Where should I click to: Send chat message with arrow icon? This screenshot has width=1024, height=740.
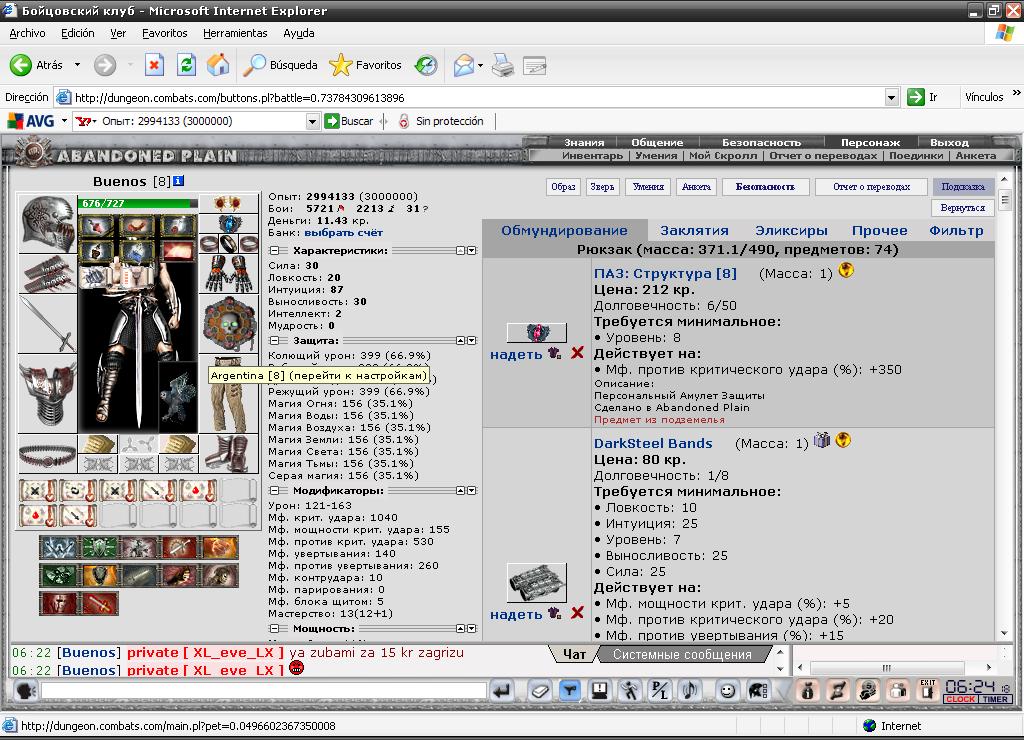pyautogui.click(x=502, y=690)
